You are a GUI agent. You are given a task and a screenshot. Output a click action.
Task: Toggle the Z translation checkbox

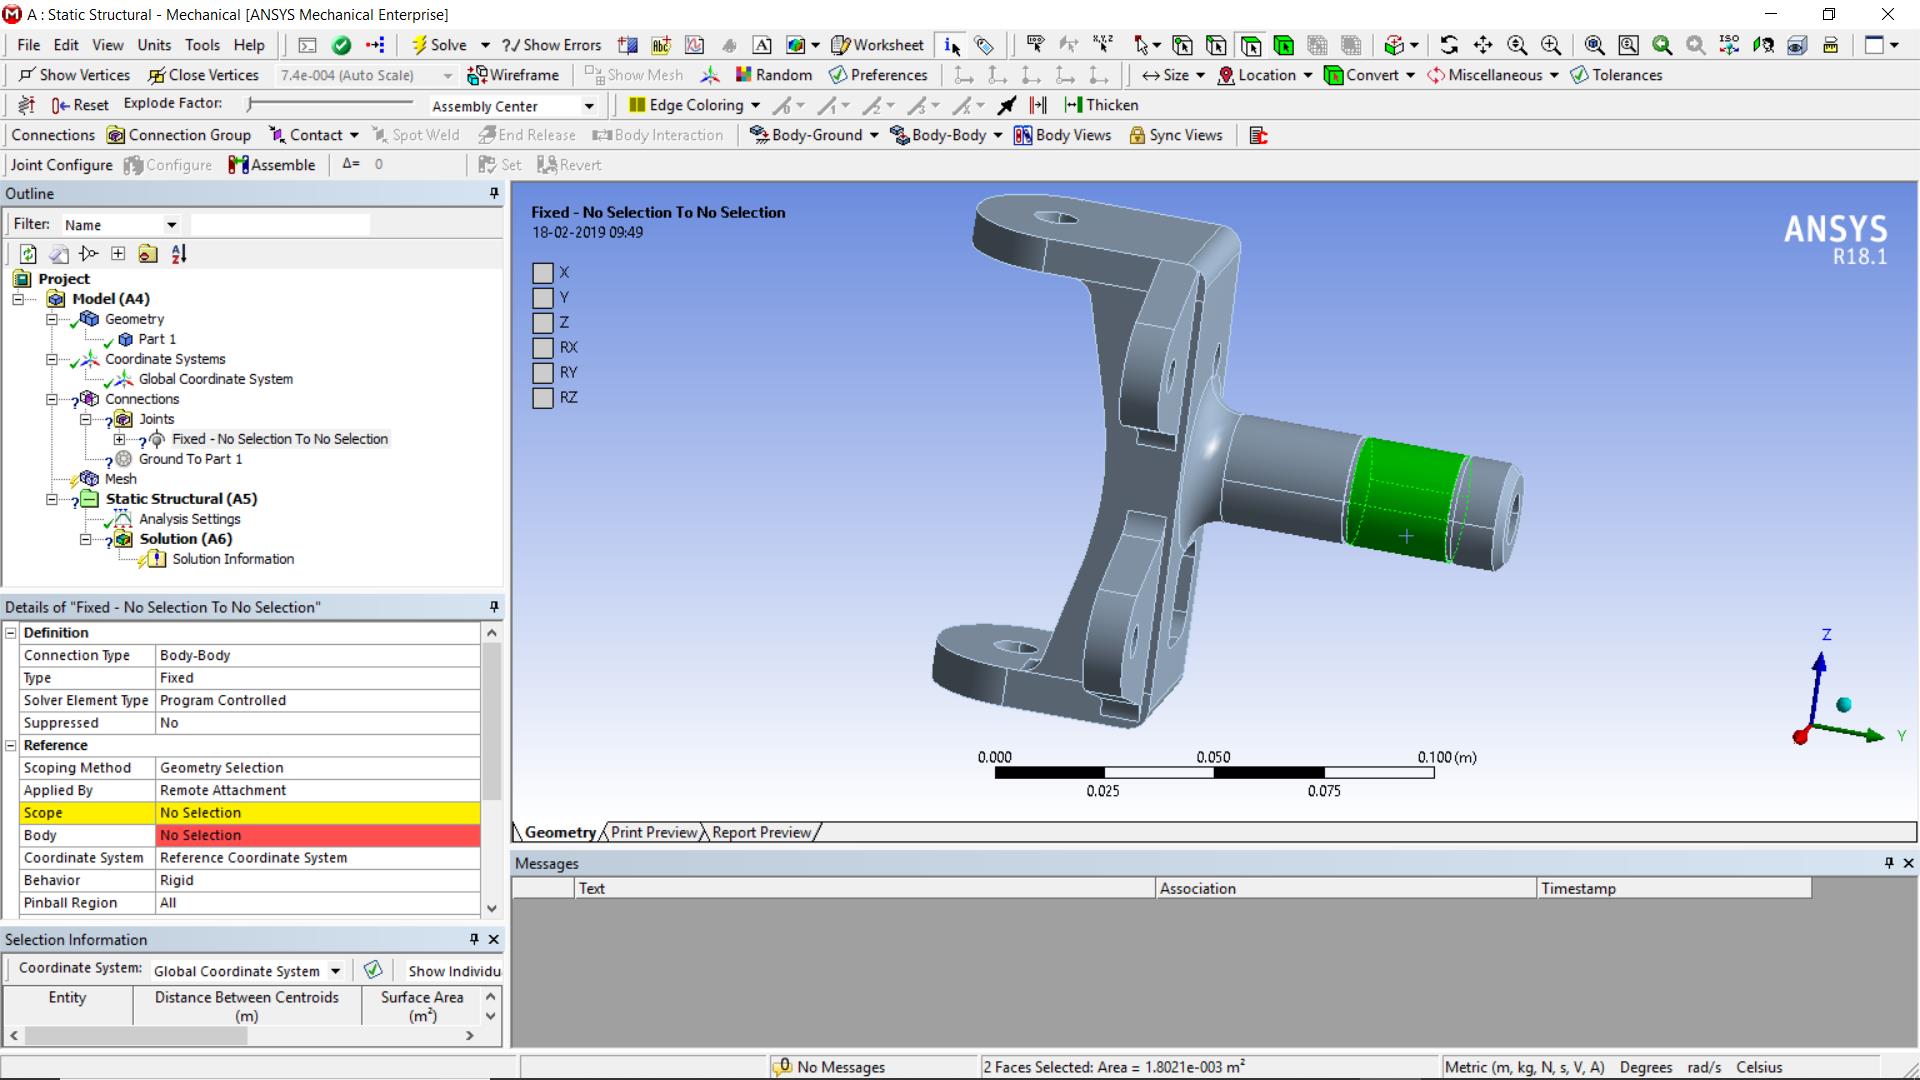(x=543, y=323)
